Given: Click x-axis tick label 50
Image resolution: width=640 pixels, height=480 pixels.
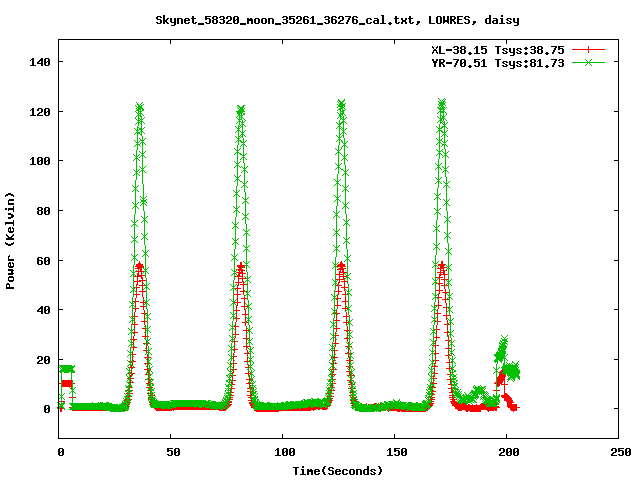Looking at the screenshot, I should pos(173,452).
